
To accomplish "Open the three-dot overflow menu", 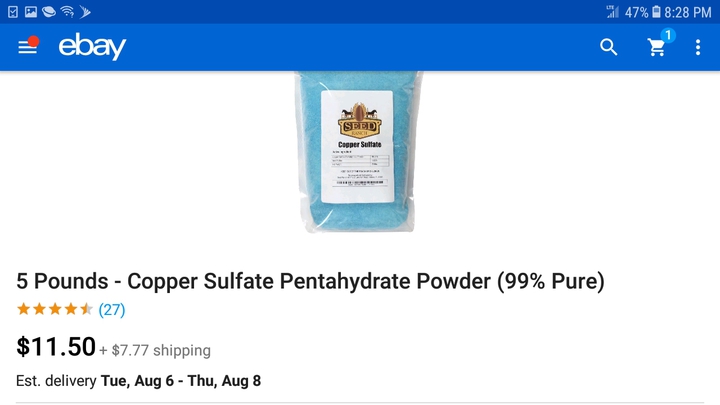I will [x=698, y=47].
